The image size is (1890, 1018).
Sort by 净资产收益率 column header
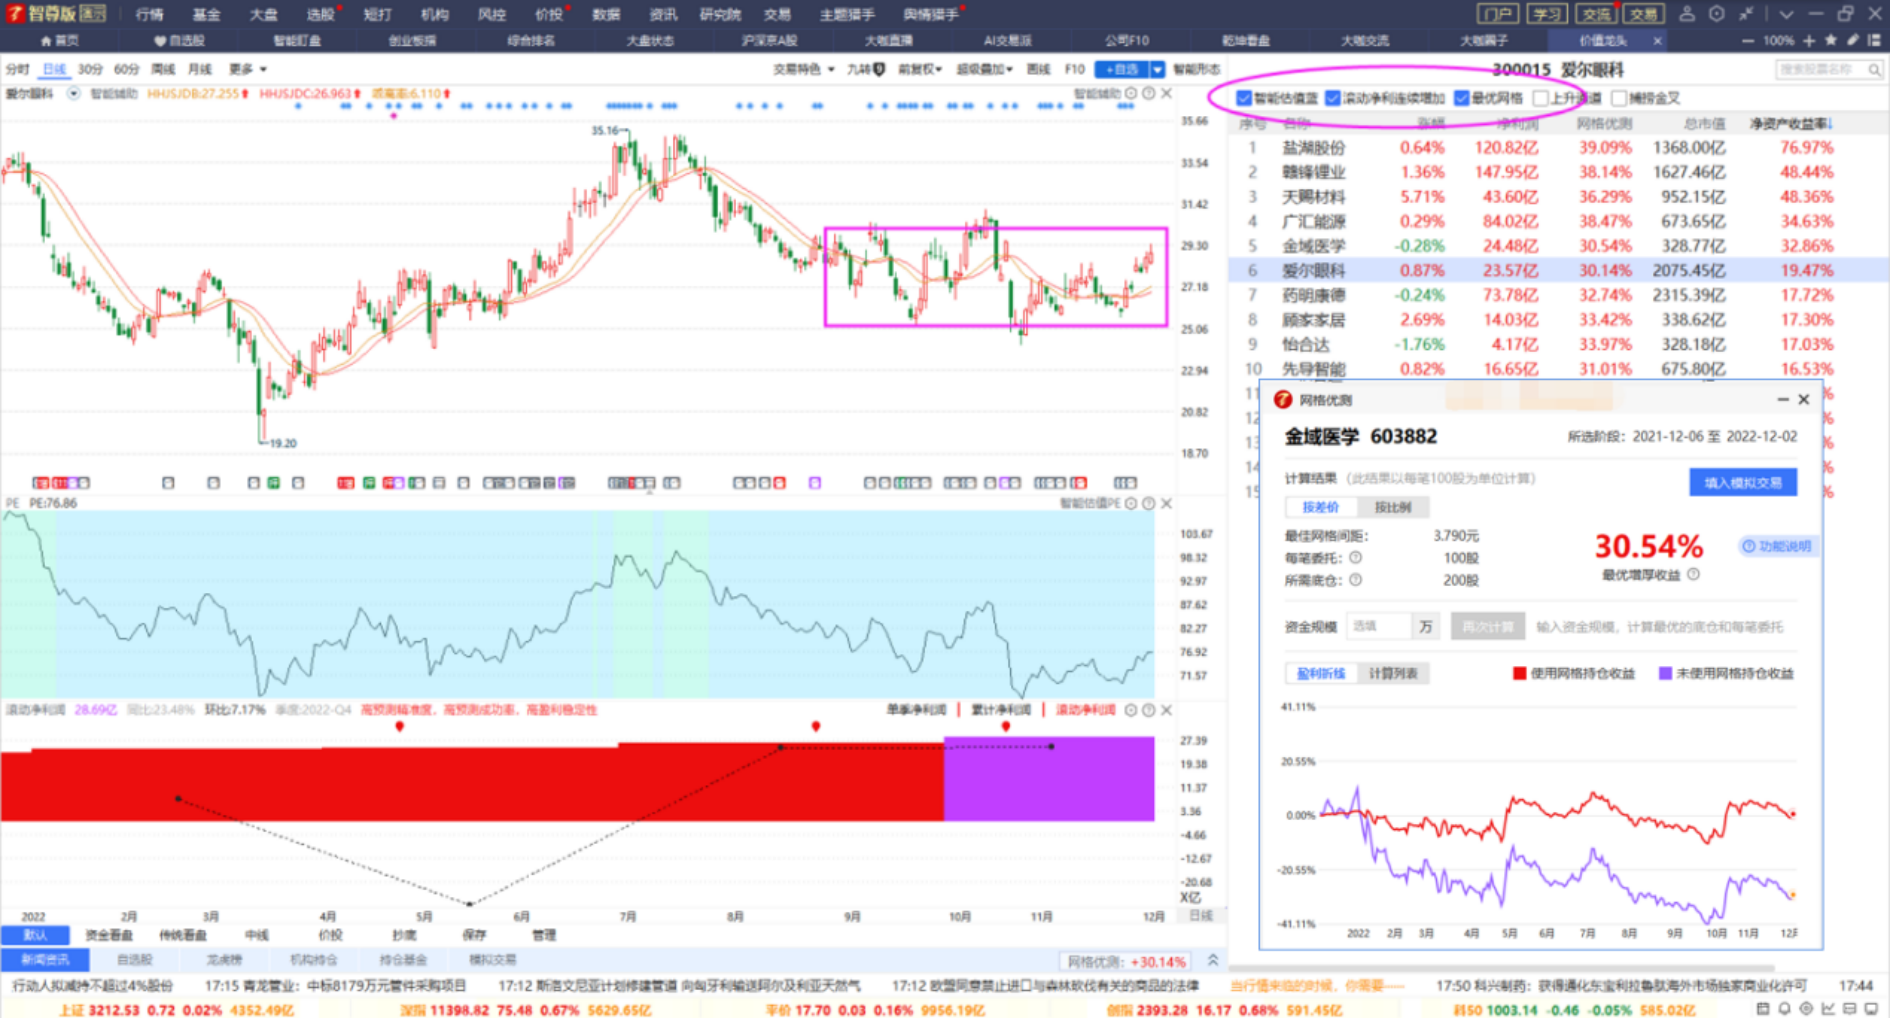coord(1791,124)
